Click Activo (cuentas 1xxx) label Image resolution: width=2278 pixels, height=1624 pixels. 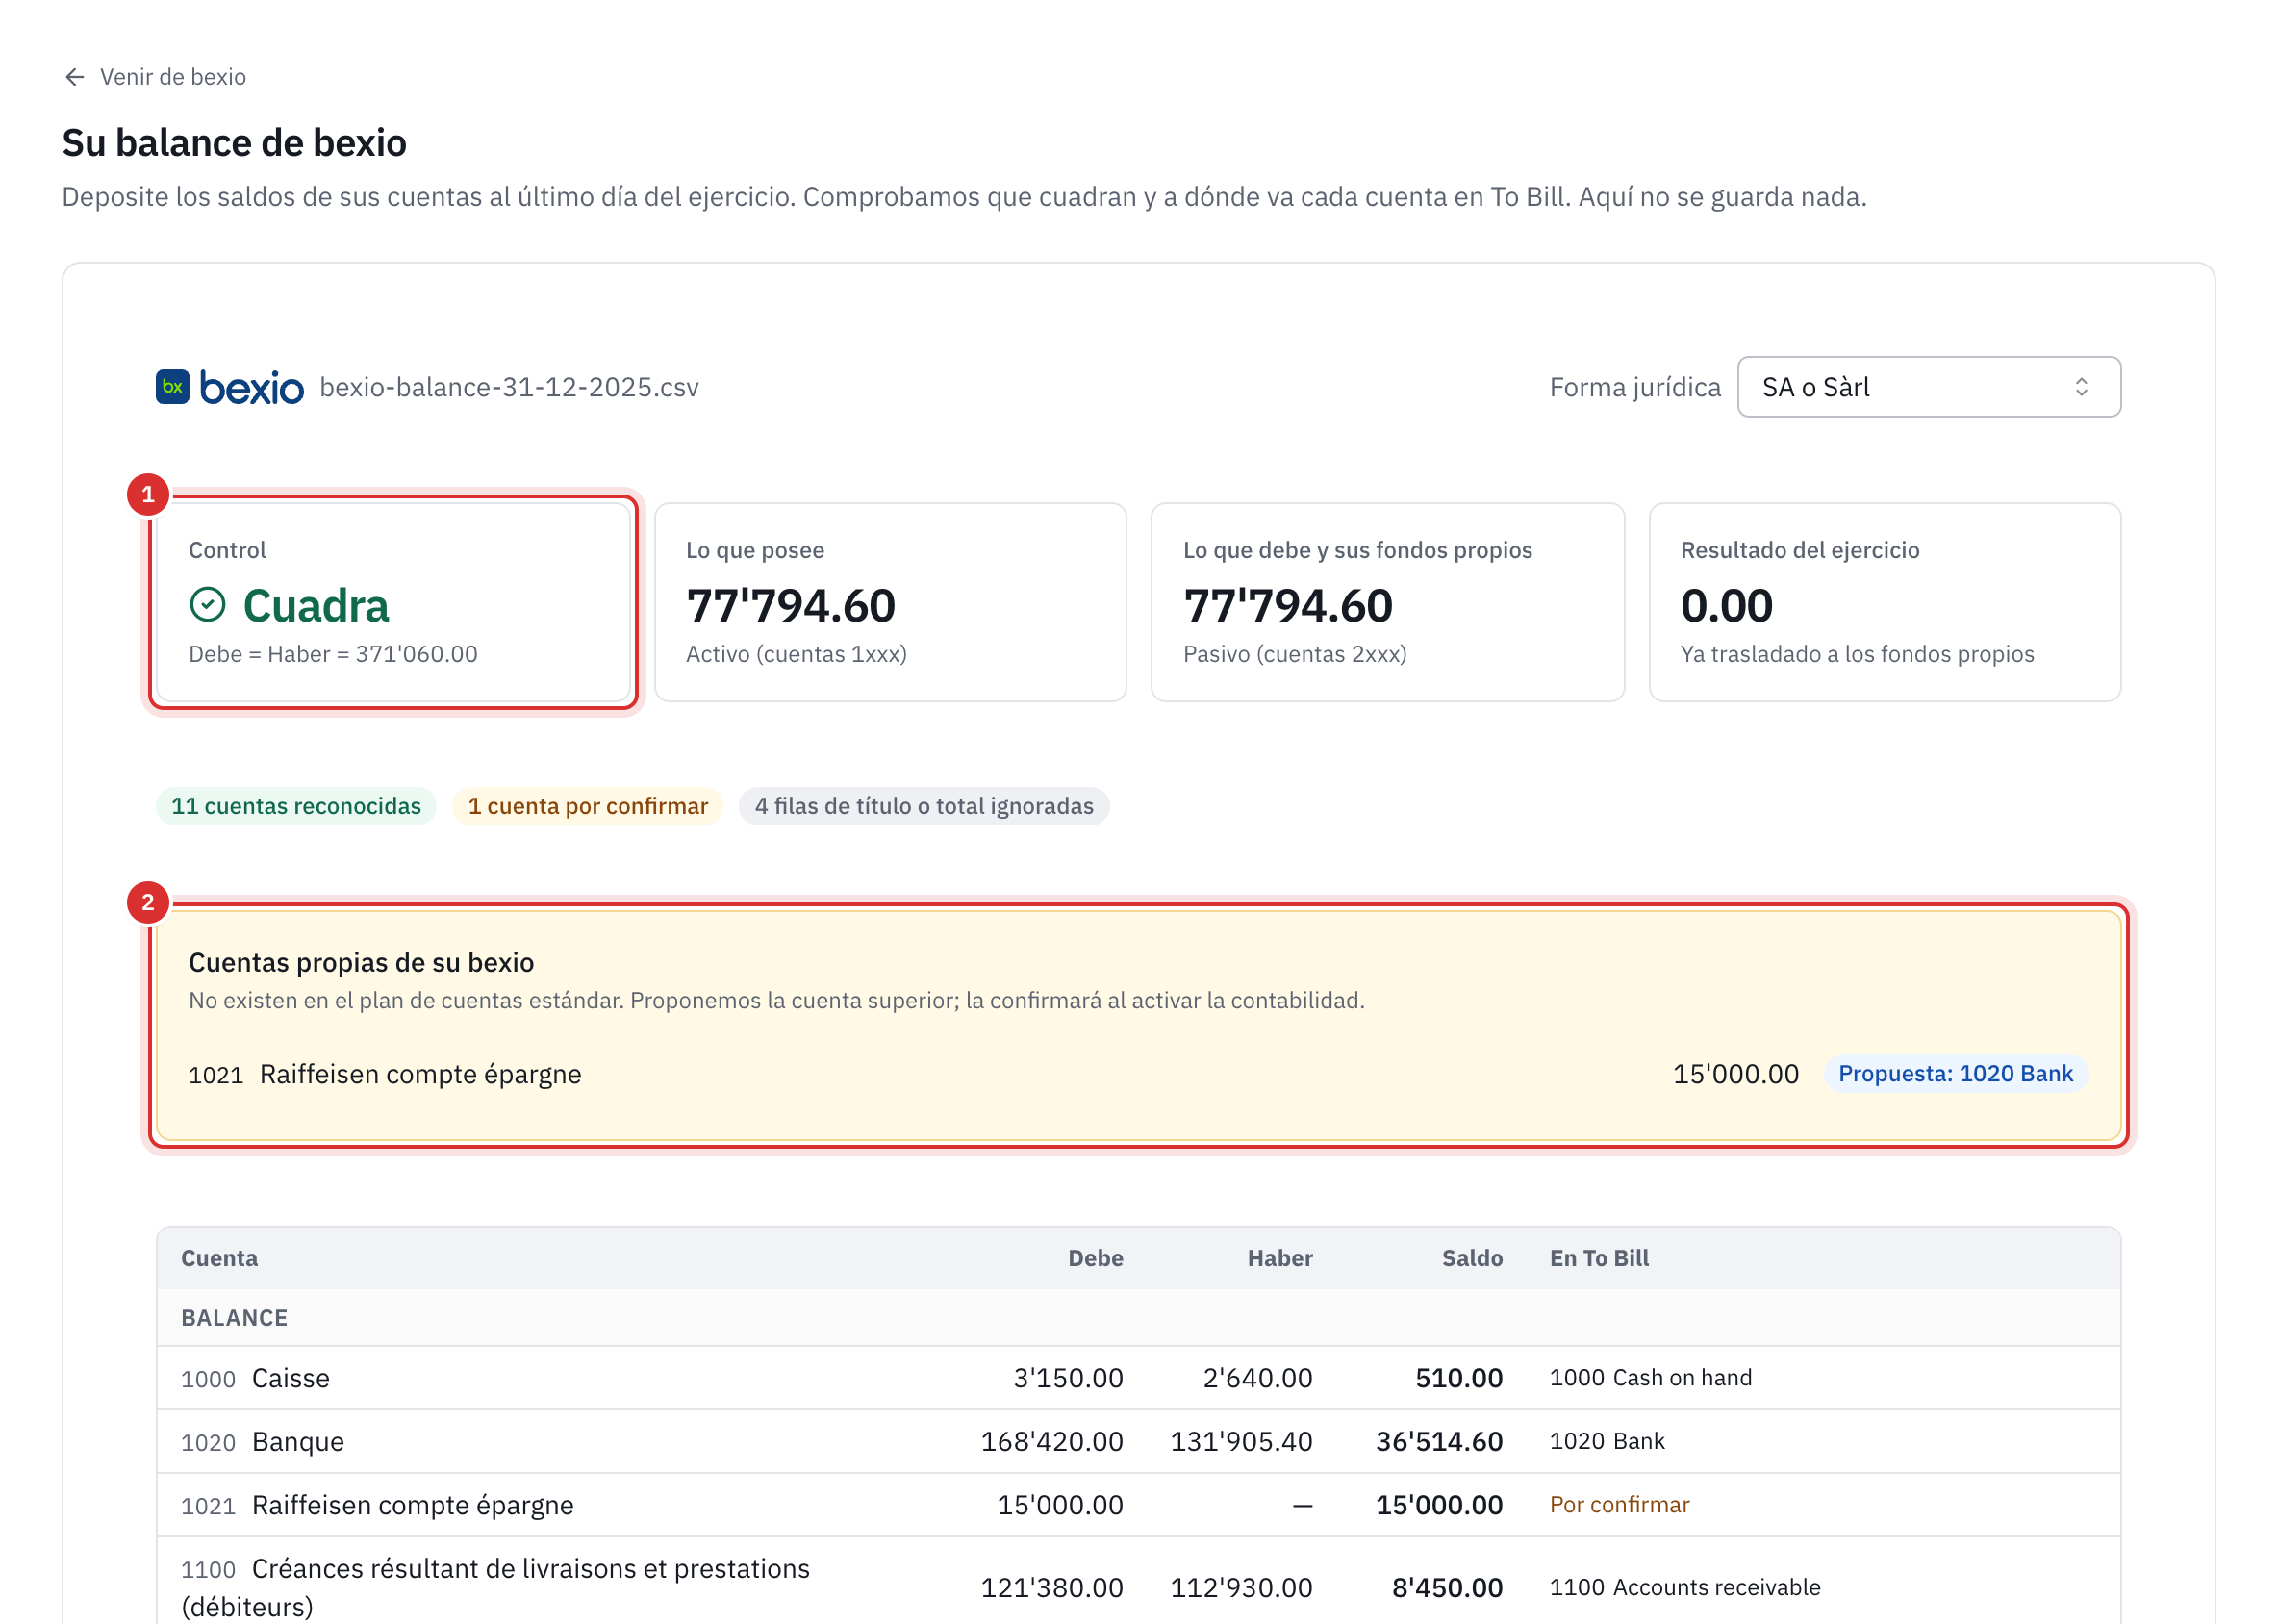796,654
